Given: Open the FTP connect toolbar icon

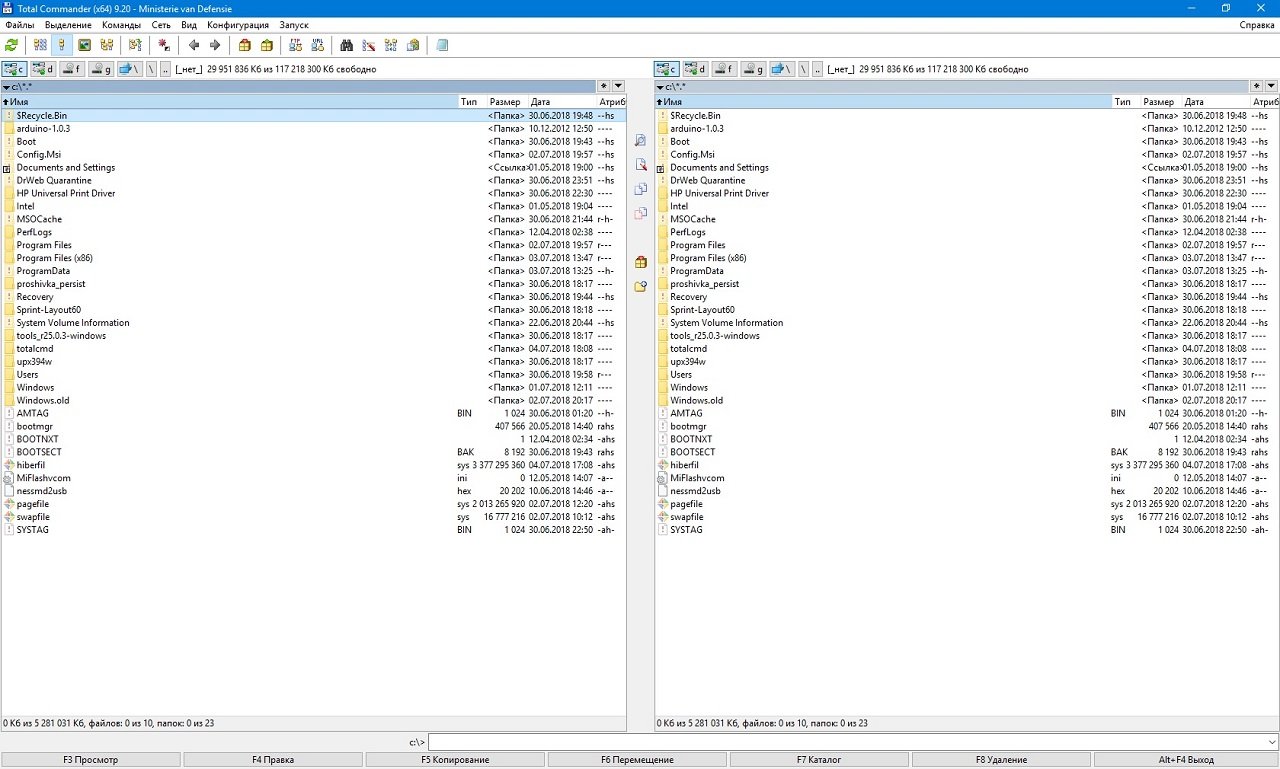Looking at the screenshot, I should point(294,45).
